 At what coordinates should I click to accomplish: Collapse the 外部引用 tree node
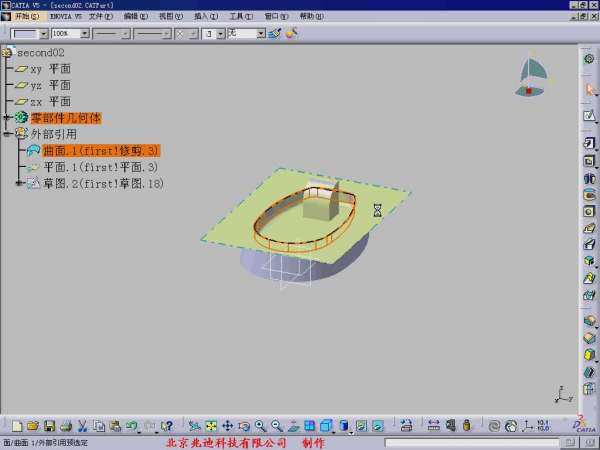pos(7,134)
